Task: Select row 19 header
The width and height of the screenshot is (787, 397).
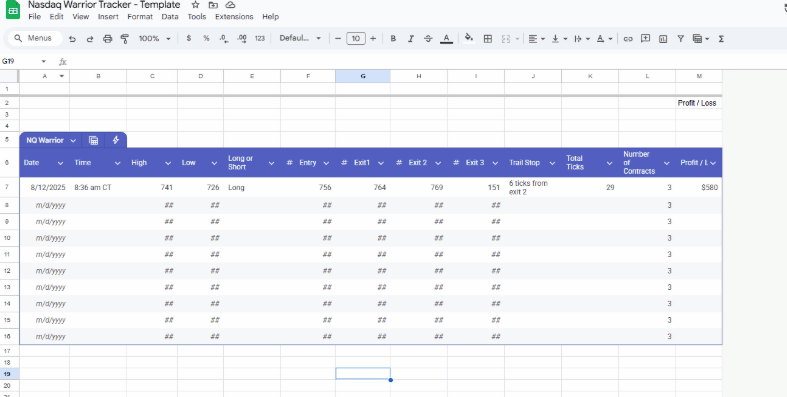Action: (x=10, y=374)
